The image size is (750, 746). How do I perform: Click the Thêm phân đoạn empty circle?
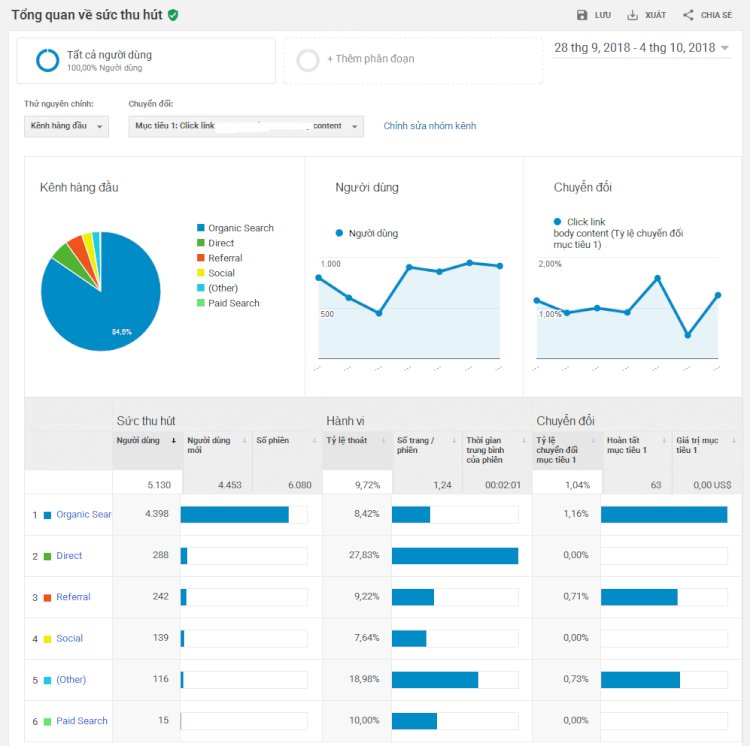tap(308, 60)
